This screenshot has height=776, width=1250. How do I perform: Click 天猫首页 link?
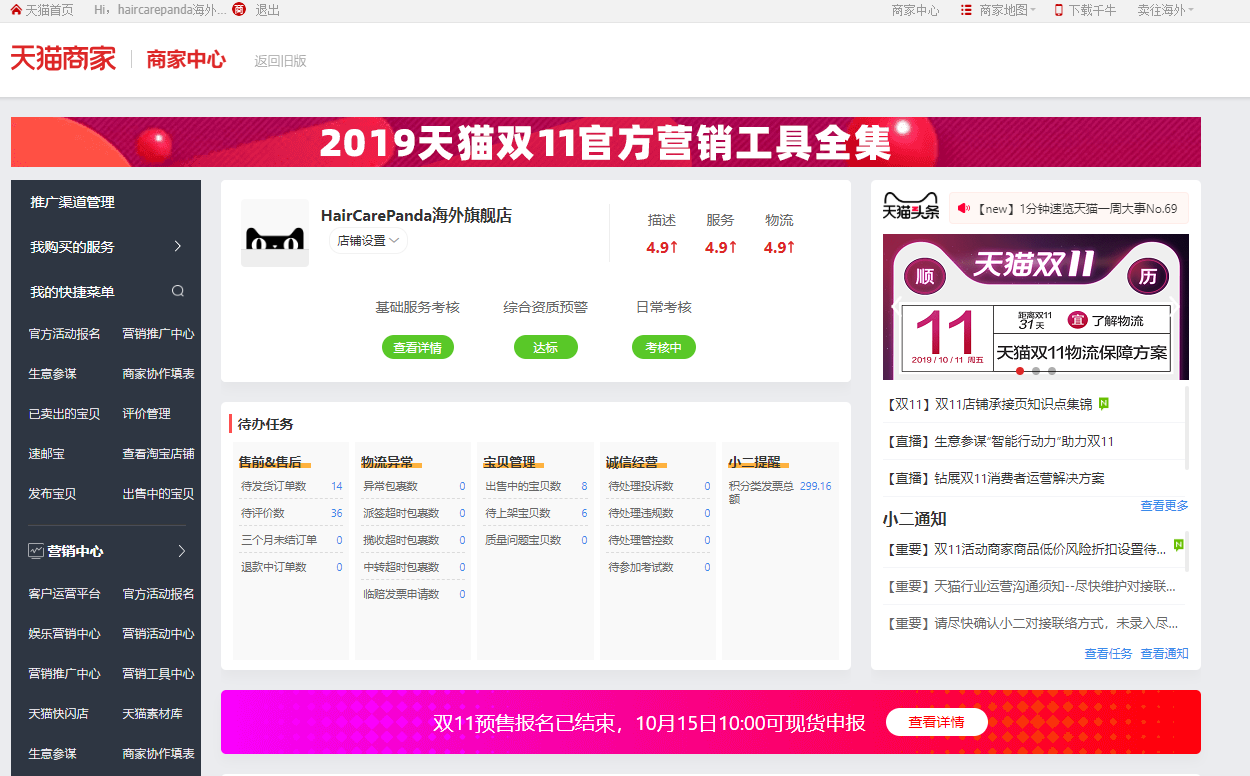pos(49,10)
